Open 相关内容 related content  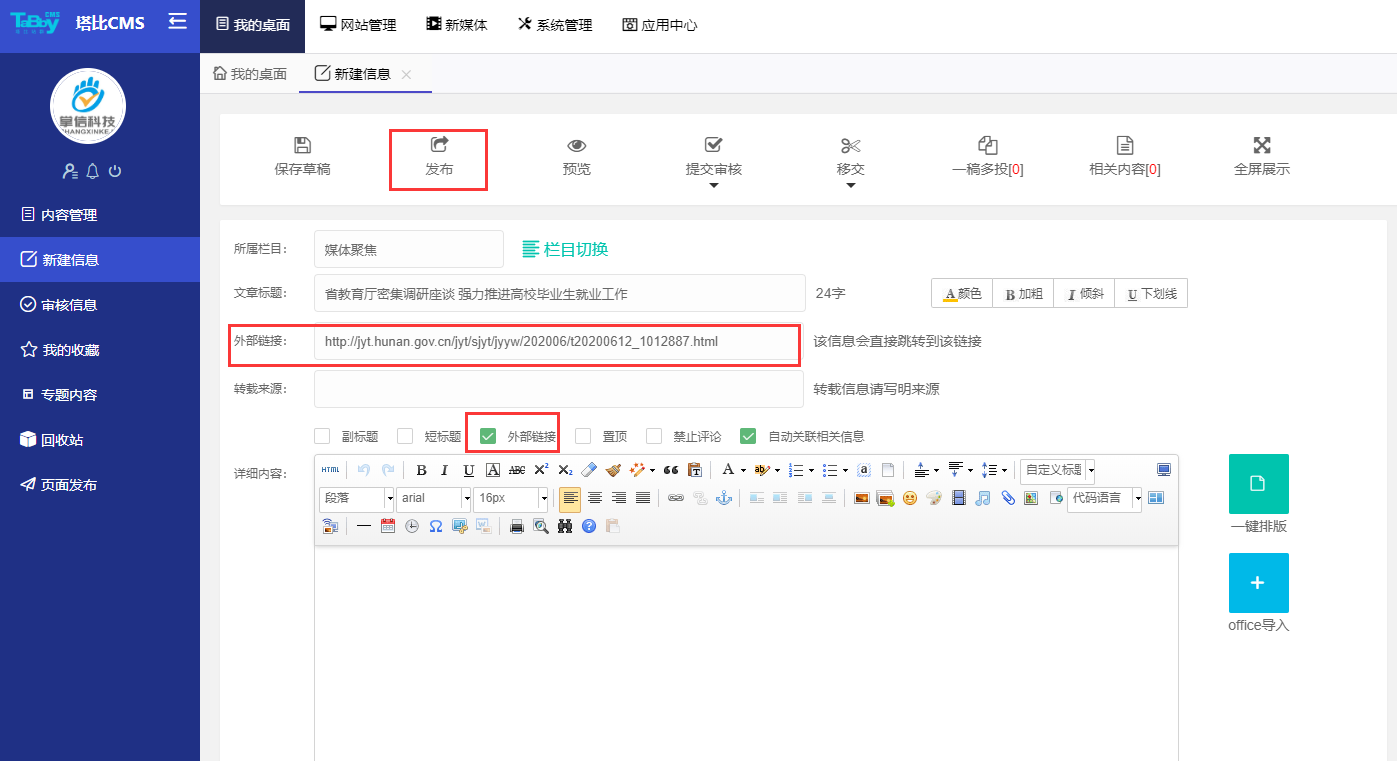click(1125, 158)
